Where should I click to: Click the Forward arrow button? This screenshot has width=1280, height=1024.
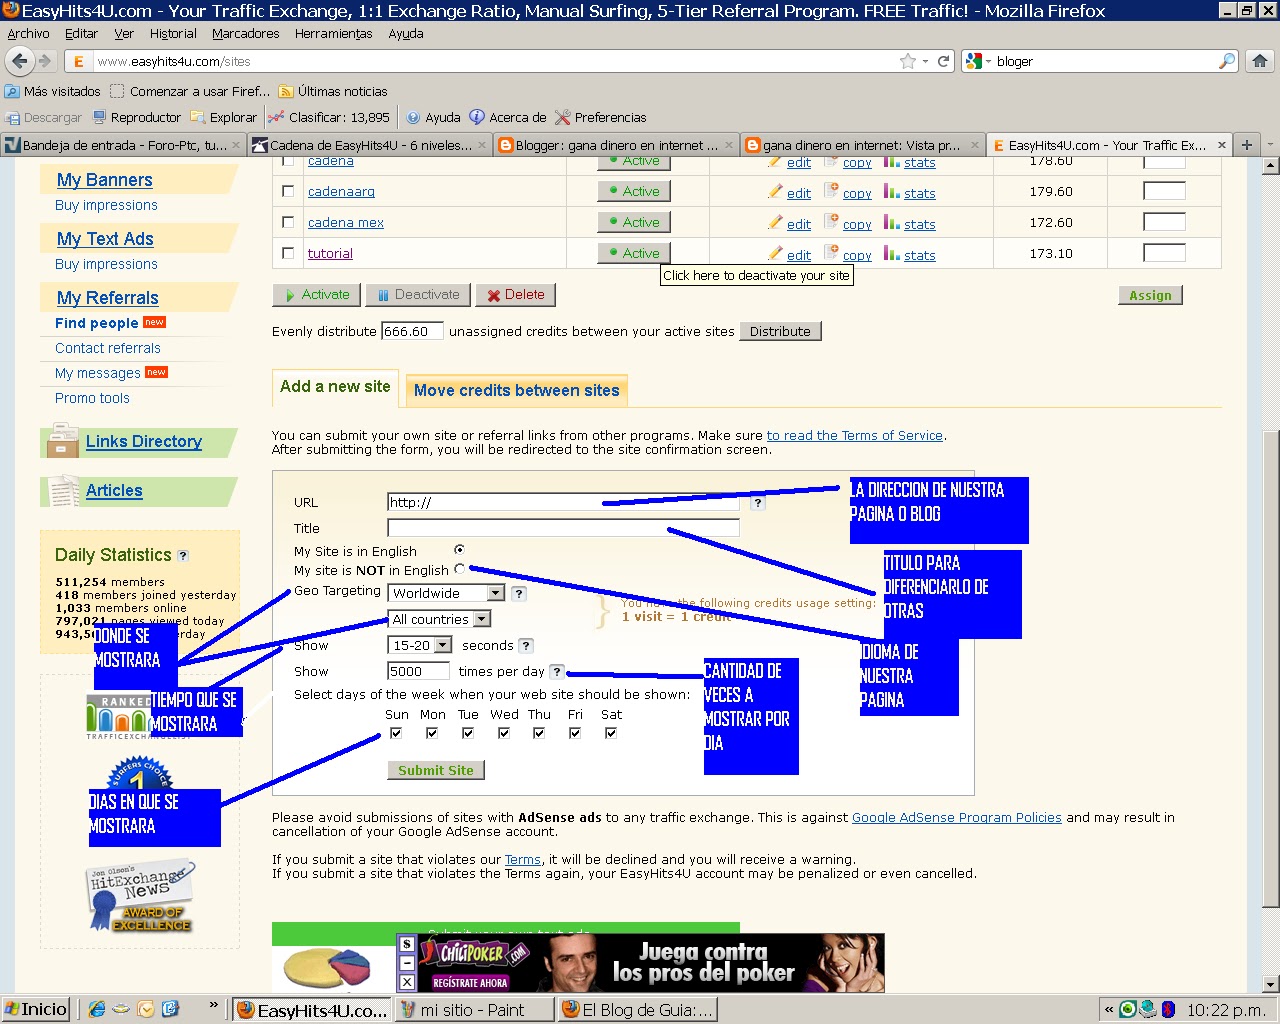[x=45, y=61]
